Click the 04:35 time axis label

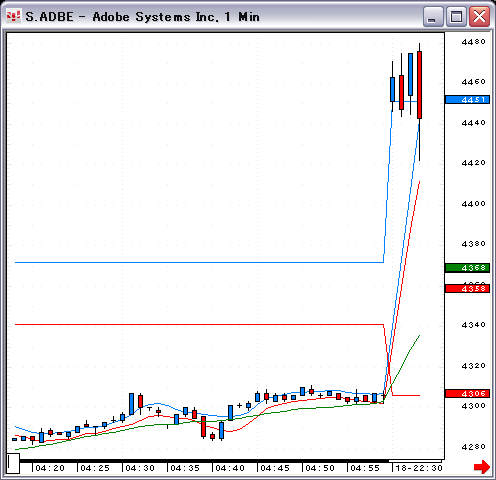(185, 468)
